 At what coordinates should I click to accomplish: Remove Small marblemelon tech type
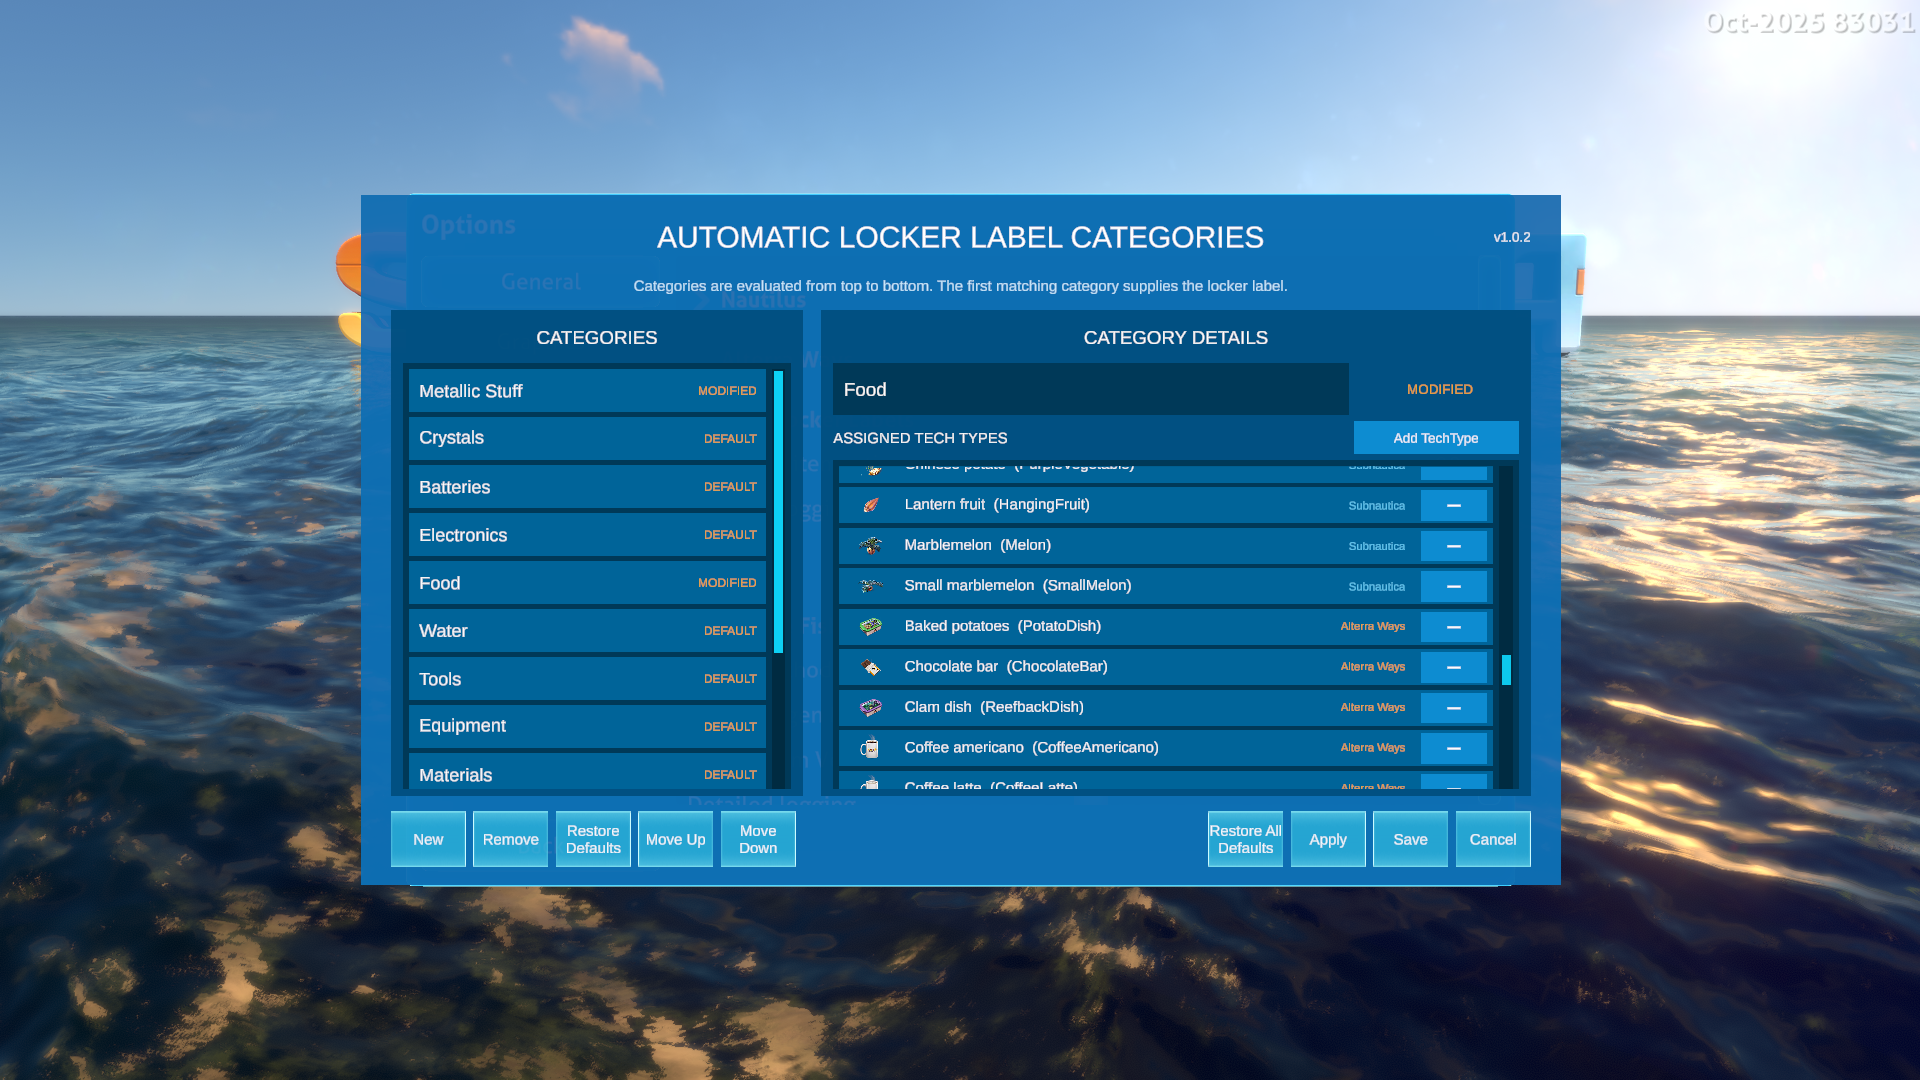point(1453,587)
